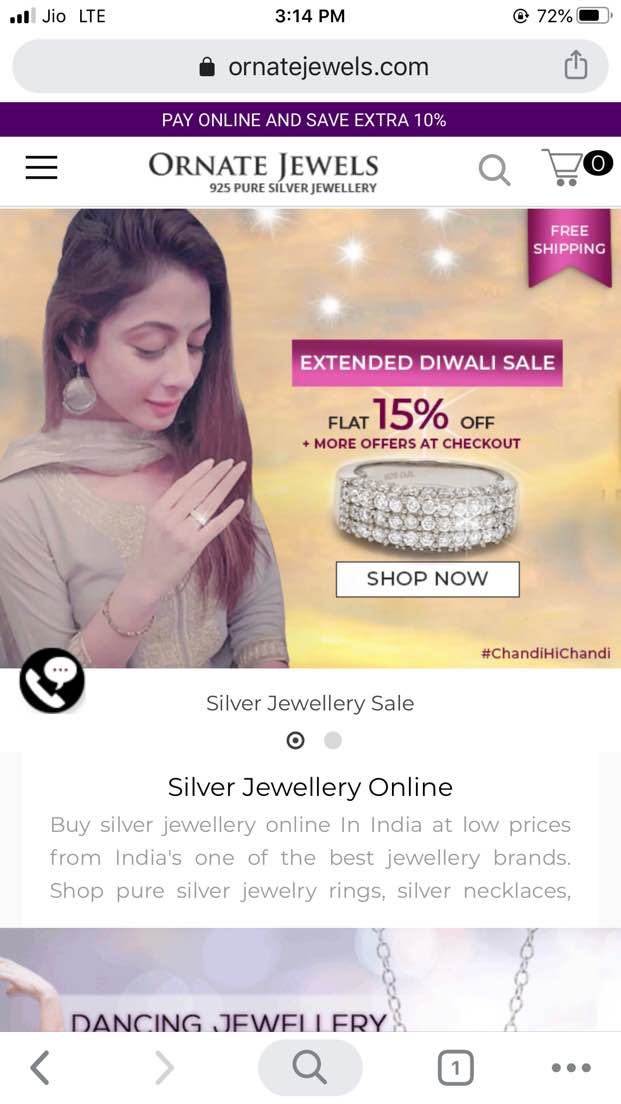Image resolution: width=621 pixels, height=1104 pixels.
Task: Tap the browser bottom search button
Action: pyautogui.click(x=310, y=1067)
